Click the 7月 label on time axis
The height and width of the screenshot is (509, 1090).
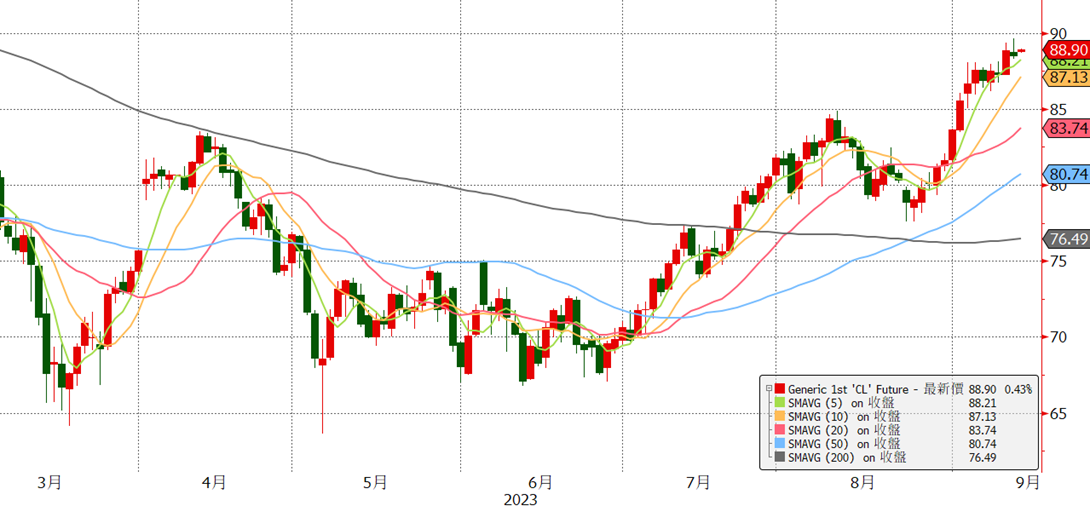point(698,481)
